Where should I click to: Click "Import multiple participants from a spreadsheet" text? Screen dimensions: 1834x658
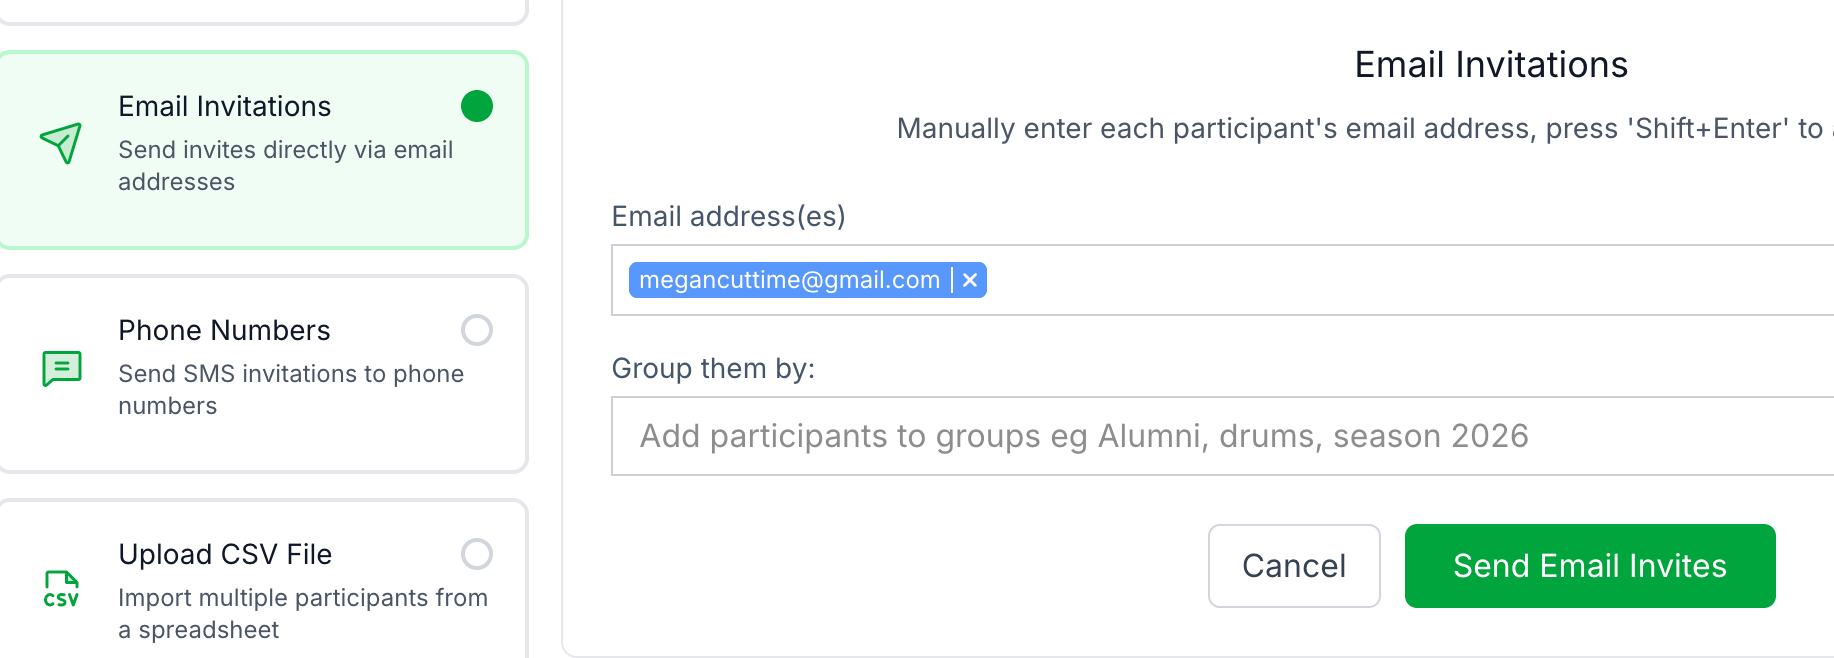click(x=302, y=613)
